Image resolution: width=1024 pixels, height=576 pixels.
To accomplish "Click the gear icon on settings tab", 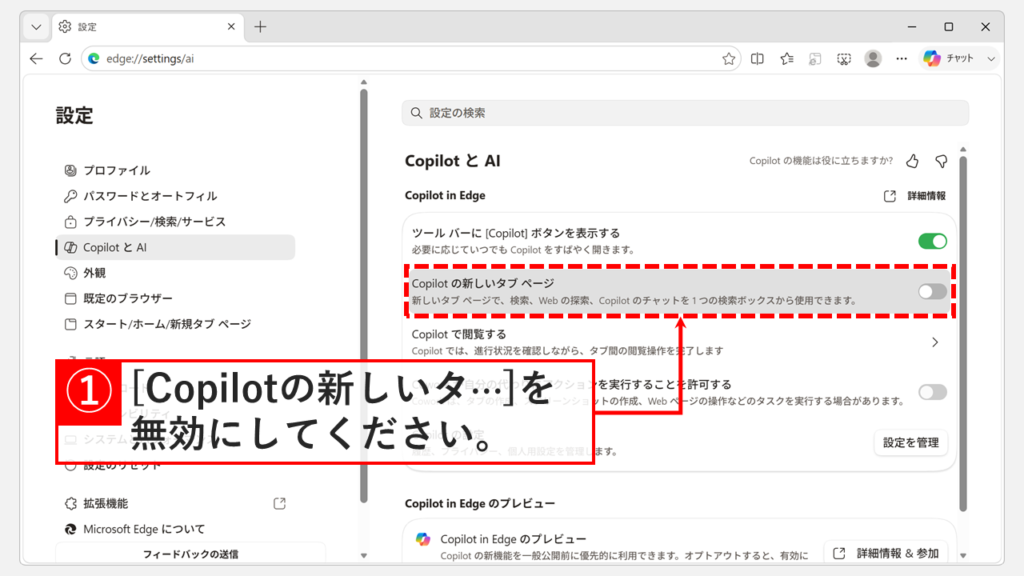I will 65,27.
